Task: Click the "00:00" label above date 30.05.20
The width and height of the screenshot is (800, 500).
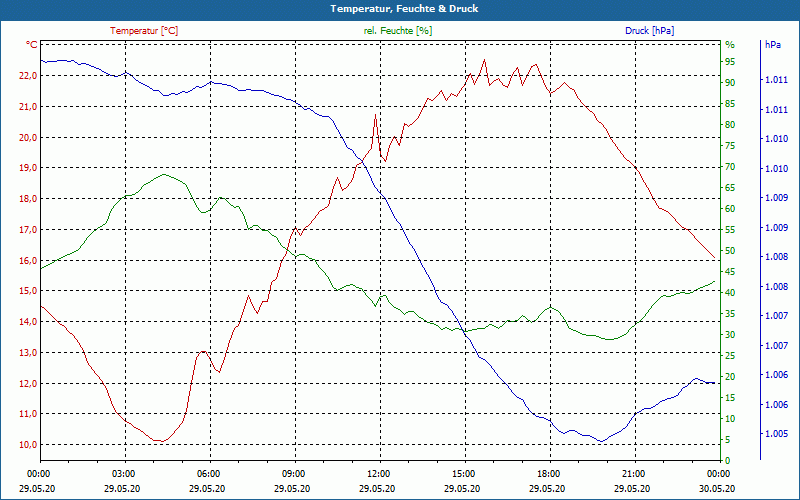Action: [718, 474]
